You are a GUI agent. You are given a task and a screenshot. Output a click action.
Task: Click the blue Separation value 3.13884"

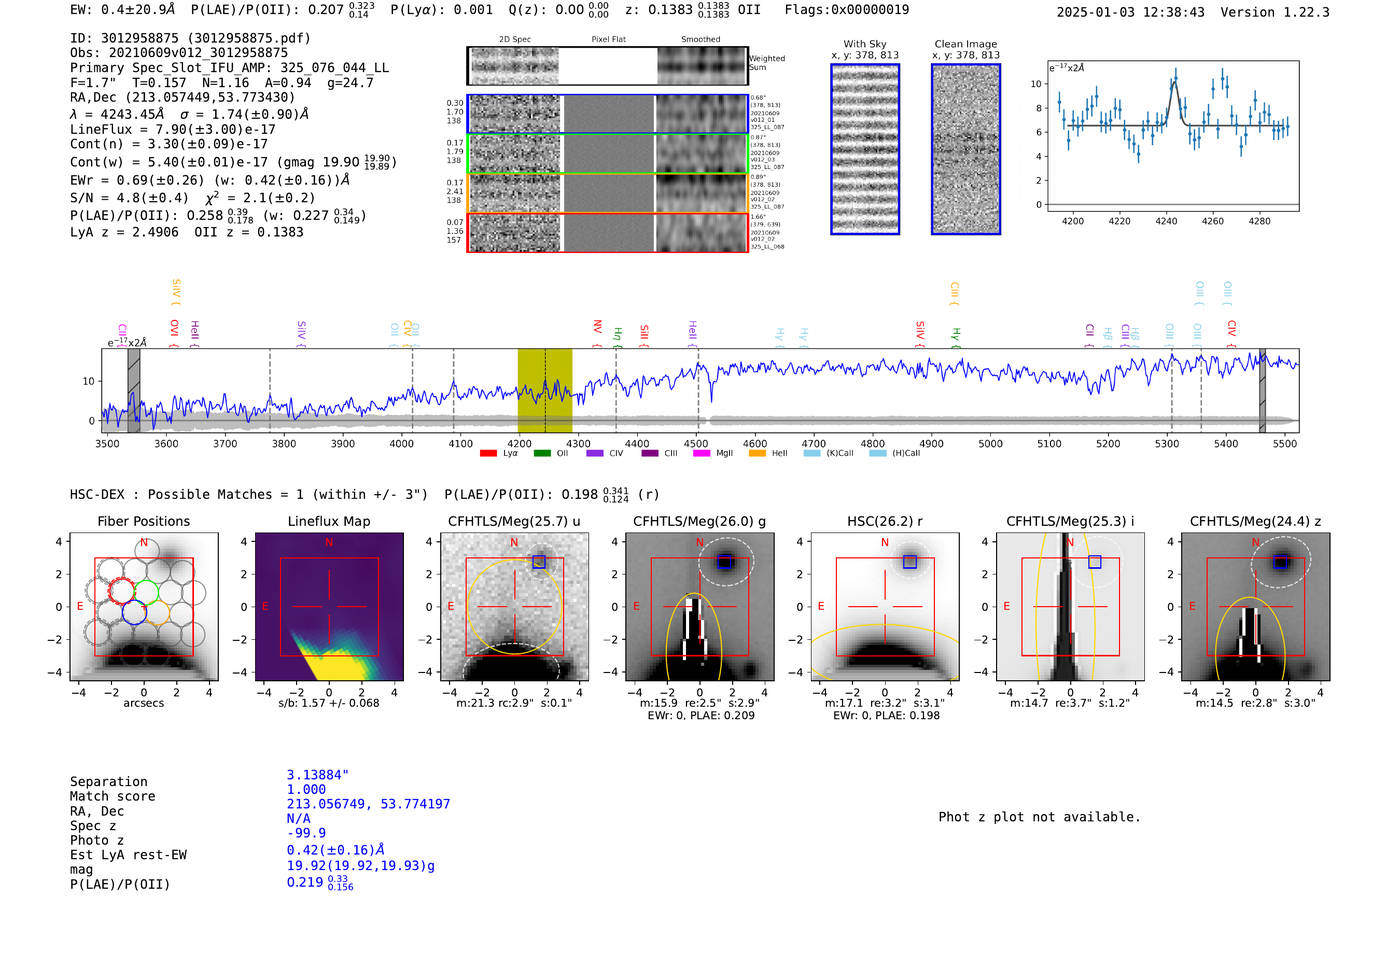point(317,775)
